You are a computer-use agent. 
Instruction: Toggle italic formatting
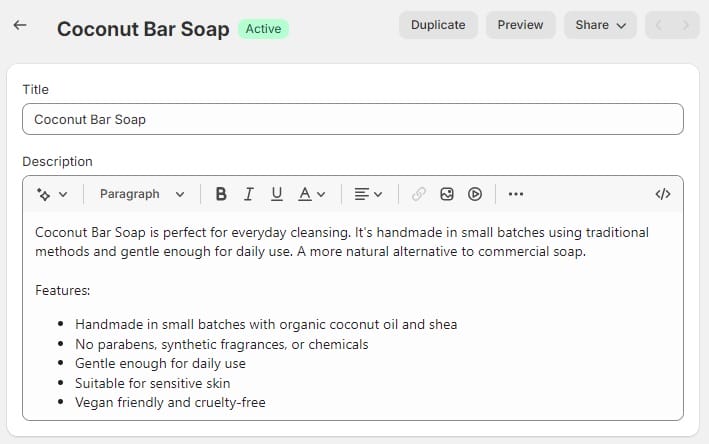(249, 194)
